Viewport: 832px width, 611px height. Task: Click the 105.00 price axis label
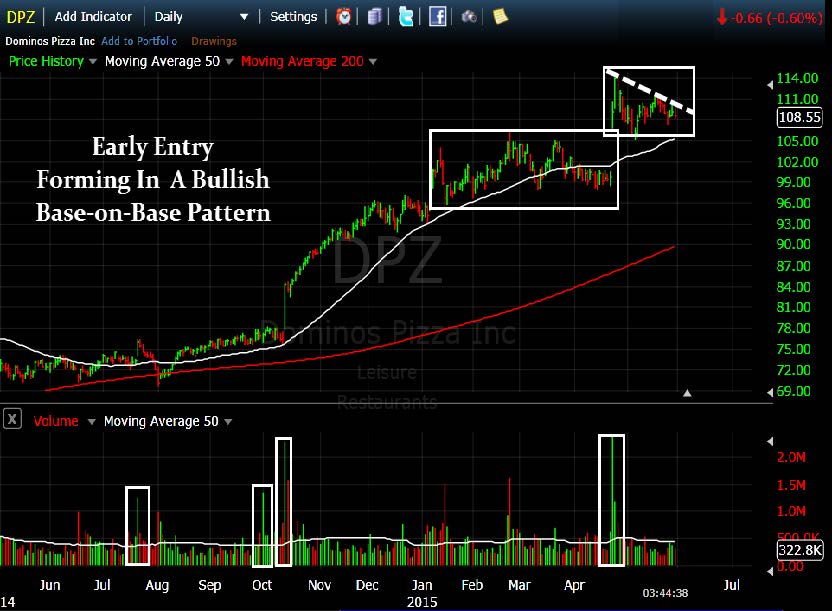click(797, 141)
